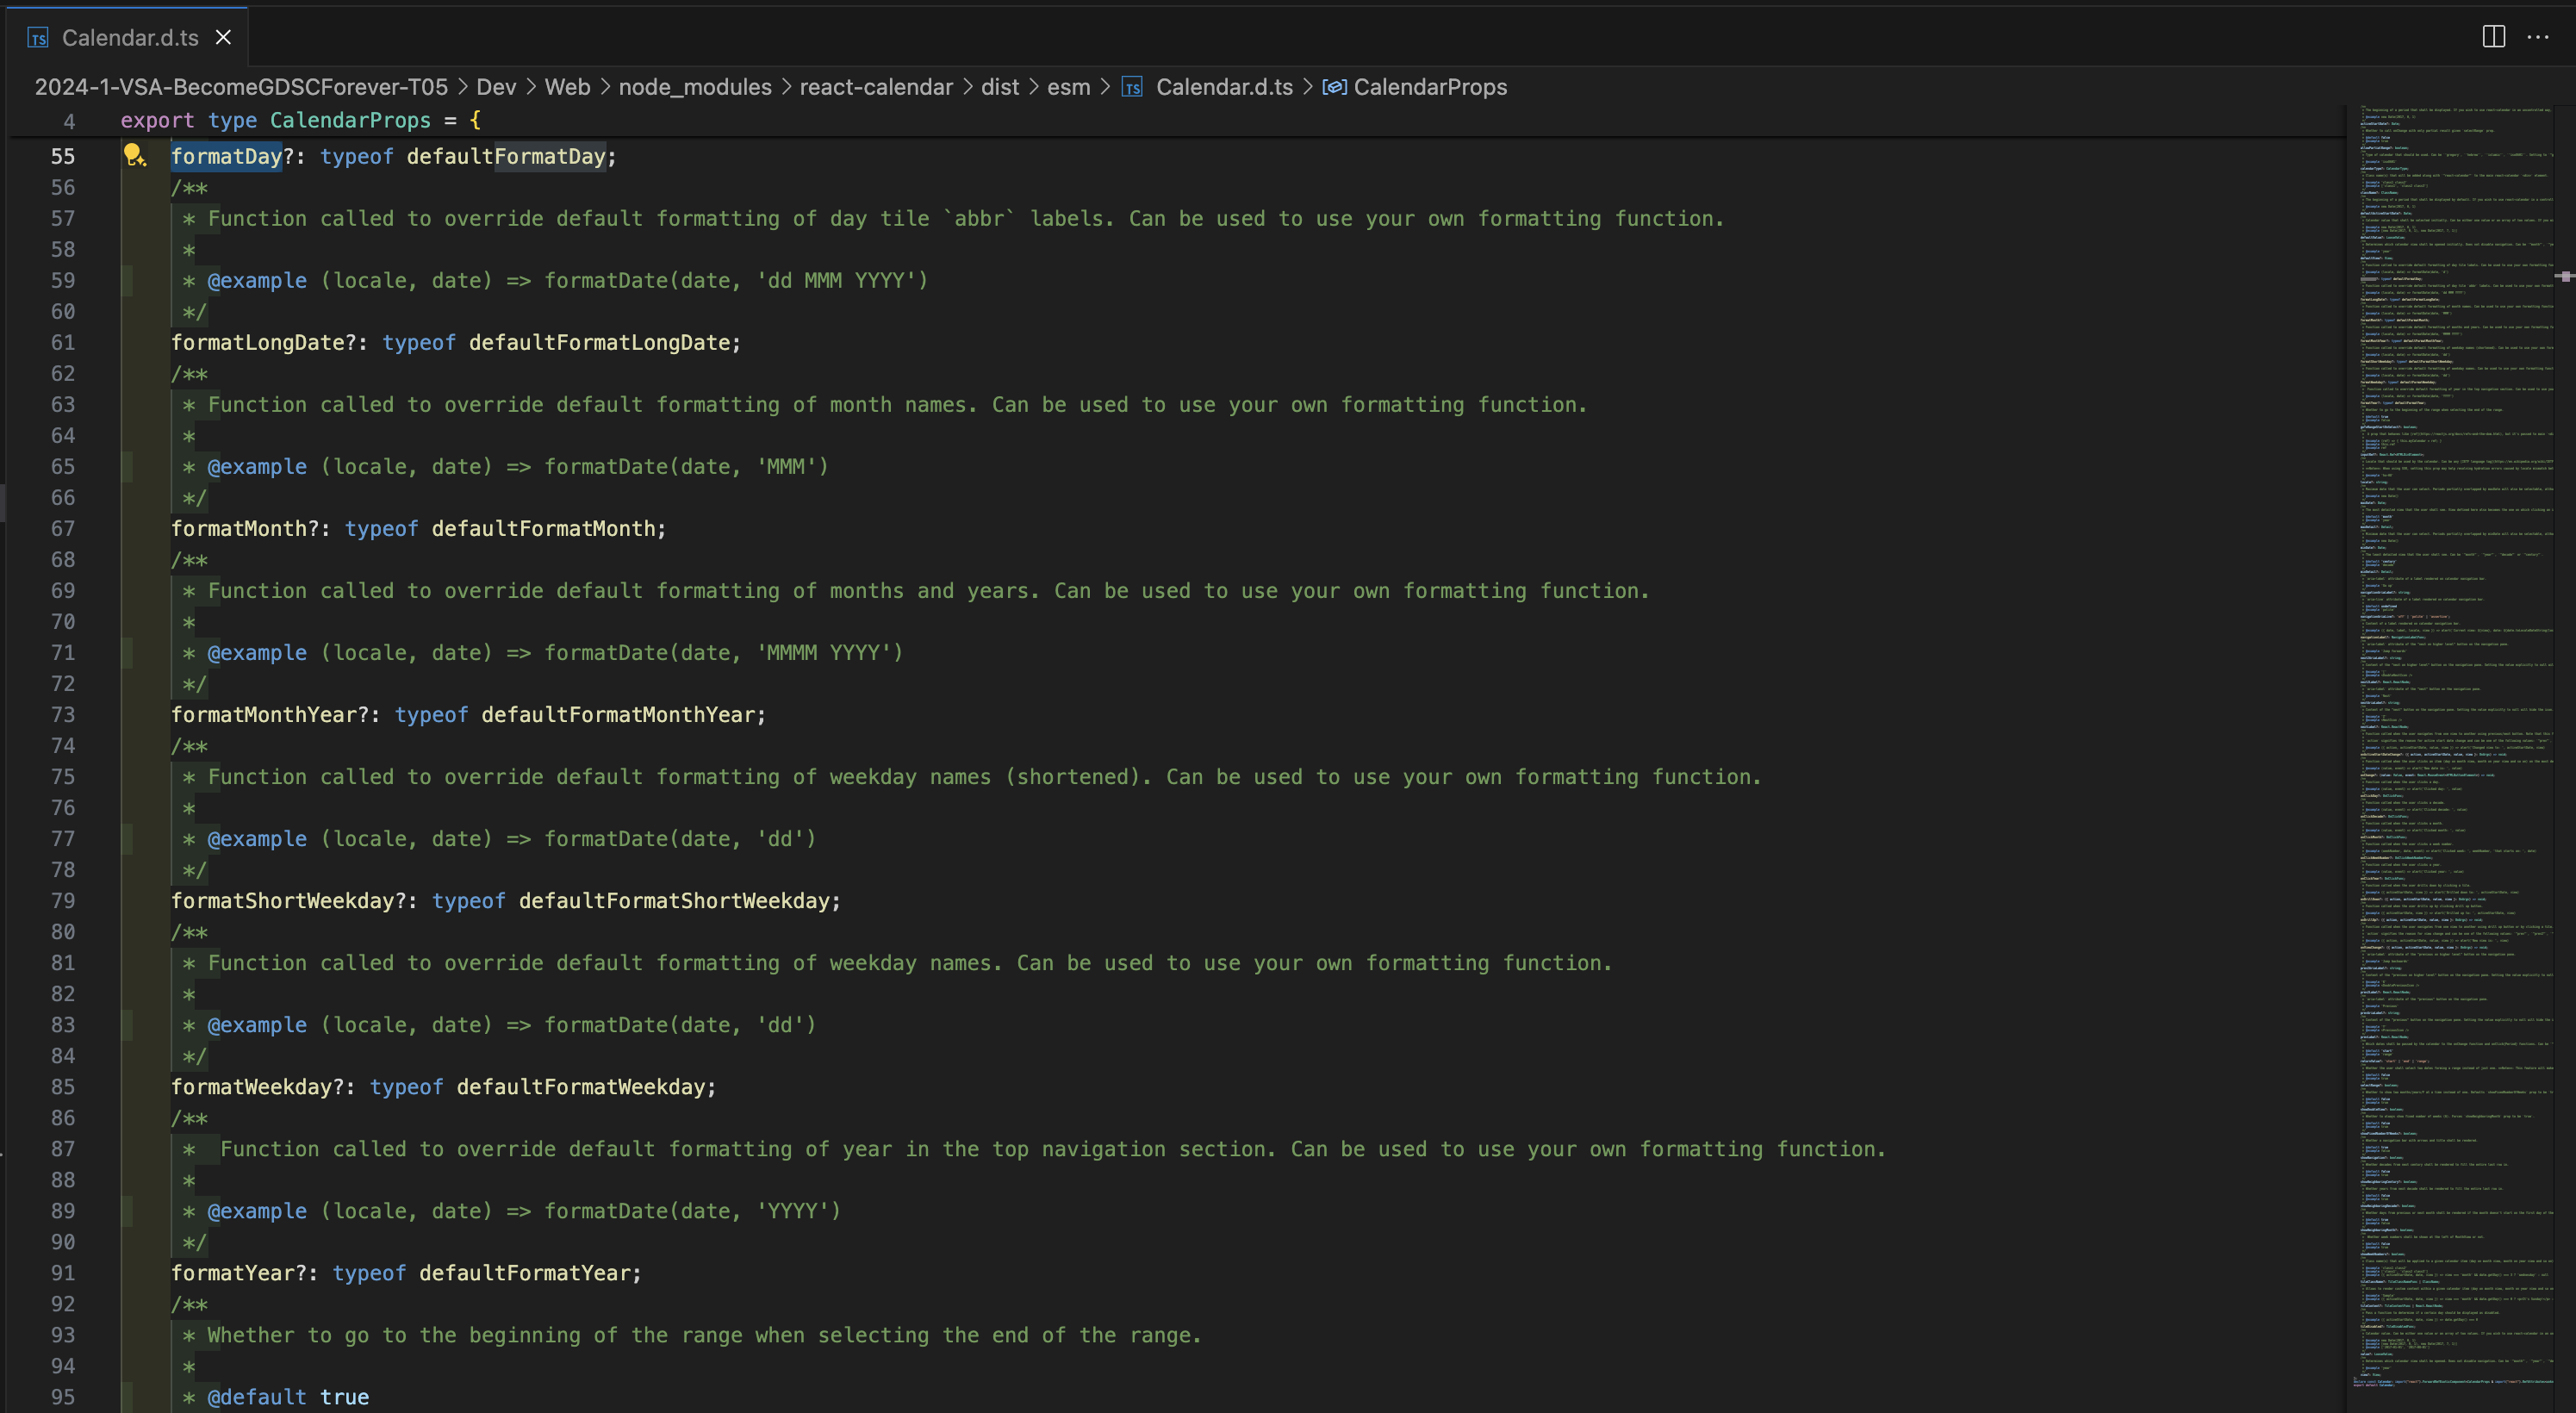The width and height of the screenshot is (2576, 1413).
Task: Click the Web breadcrumb segment
Action: 567,87
